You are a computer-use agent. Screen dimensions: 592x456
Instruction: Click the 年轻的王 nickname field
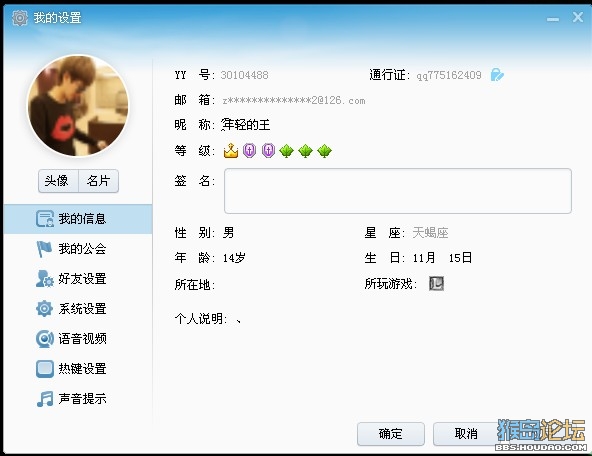coord(246,125)
